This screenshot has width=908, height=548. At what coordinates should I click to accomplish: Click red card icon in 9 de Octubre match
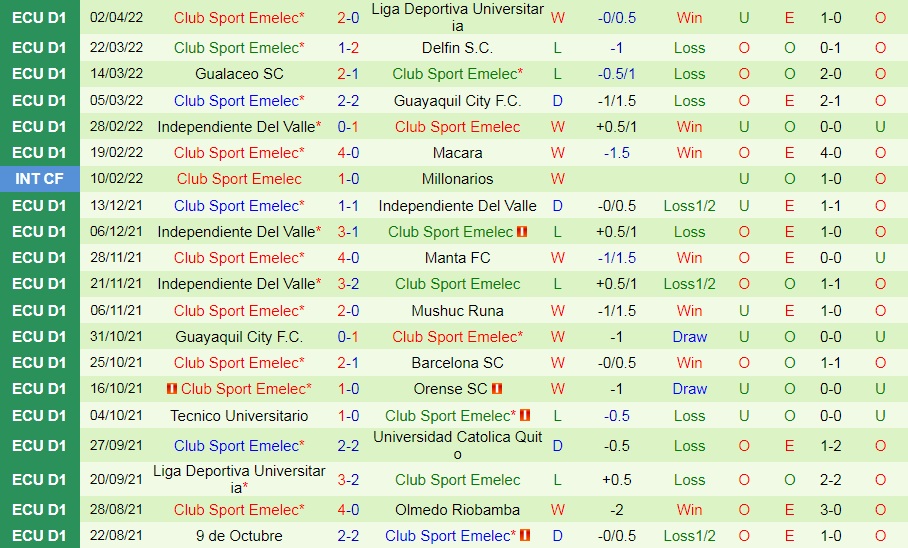[525, 536]
